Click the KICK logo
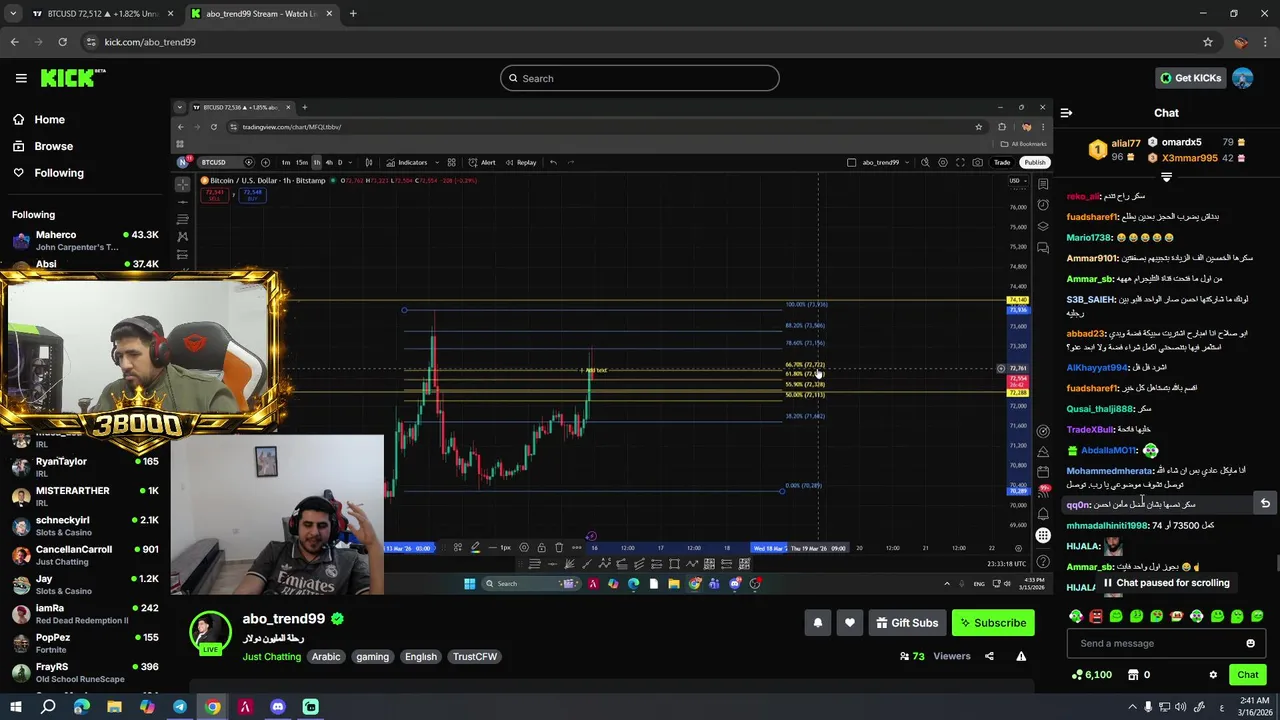 (72, 78)
